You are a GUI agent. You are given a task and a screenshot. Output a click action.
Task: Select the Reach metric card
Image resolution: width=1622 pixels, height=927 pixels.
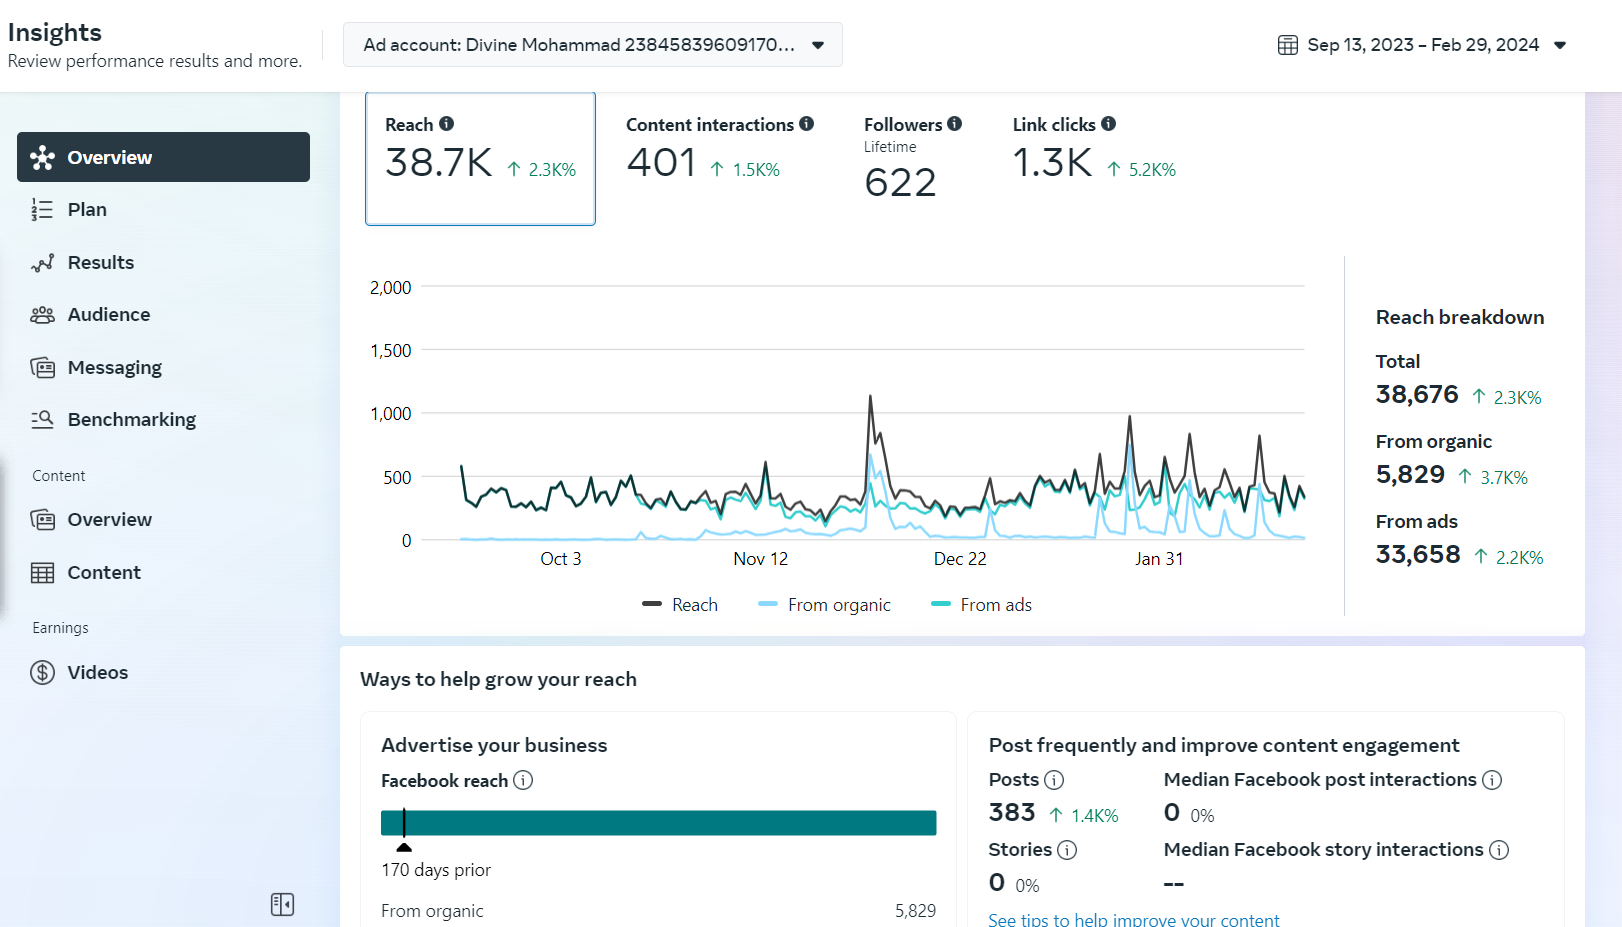[x=480, y=158]
